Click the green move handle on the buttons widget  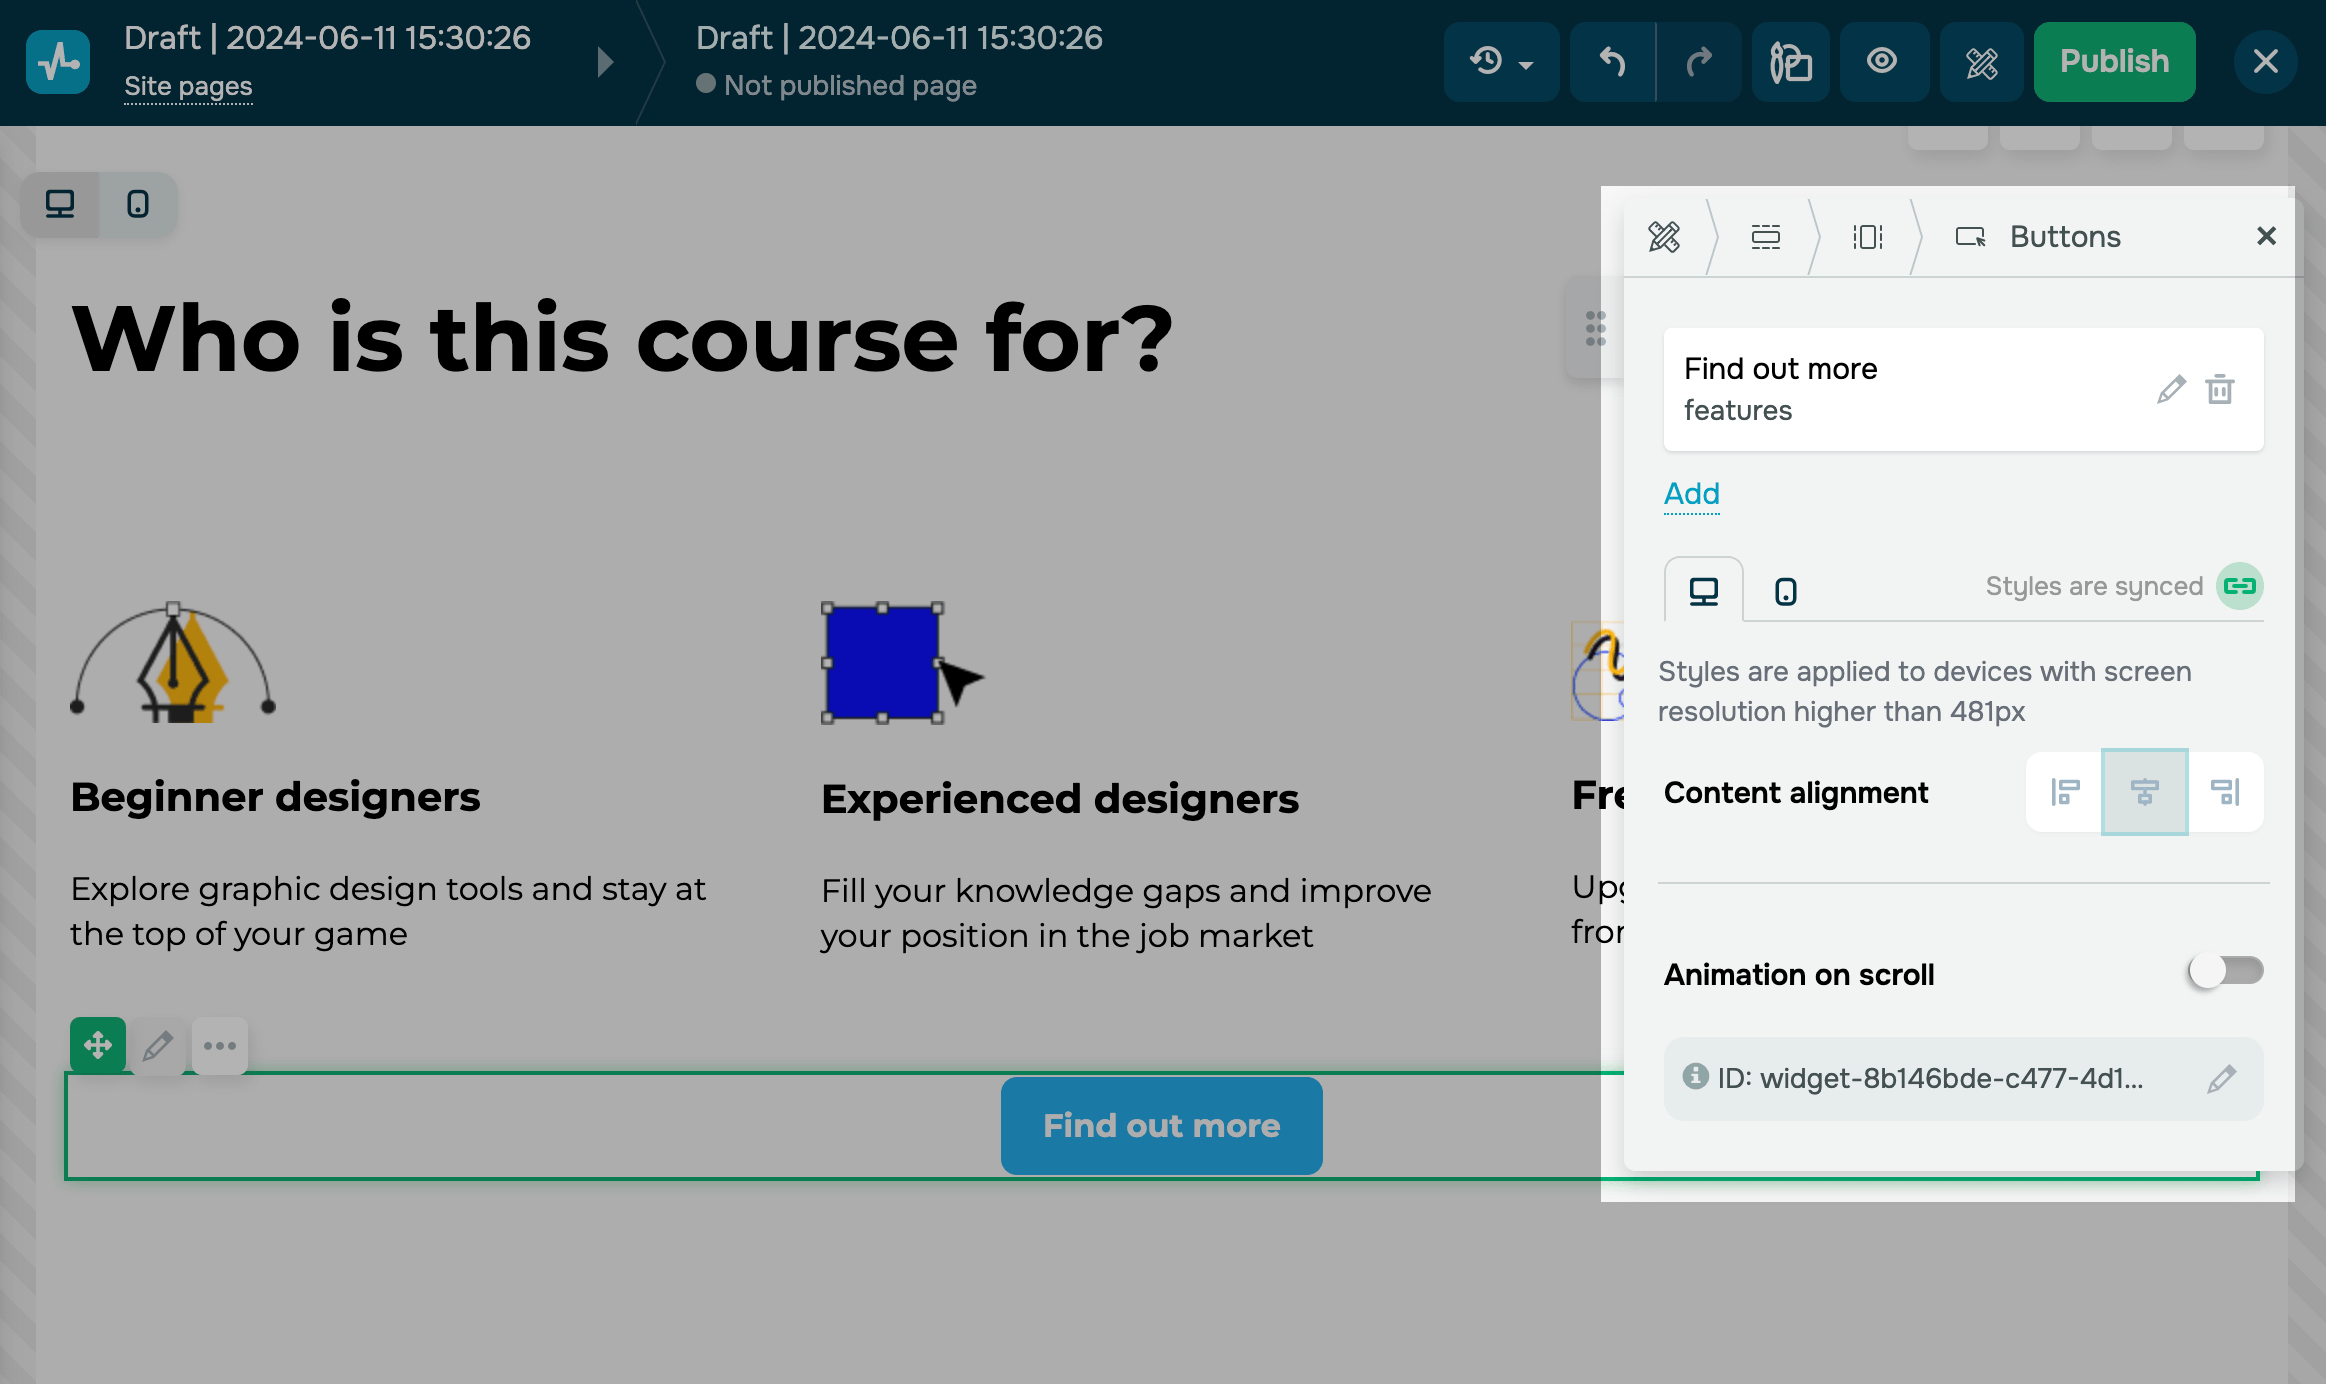(x=97, y=1045)
